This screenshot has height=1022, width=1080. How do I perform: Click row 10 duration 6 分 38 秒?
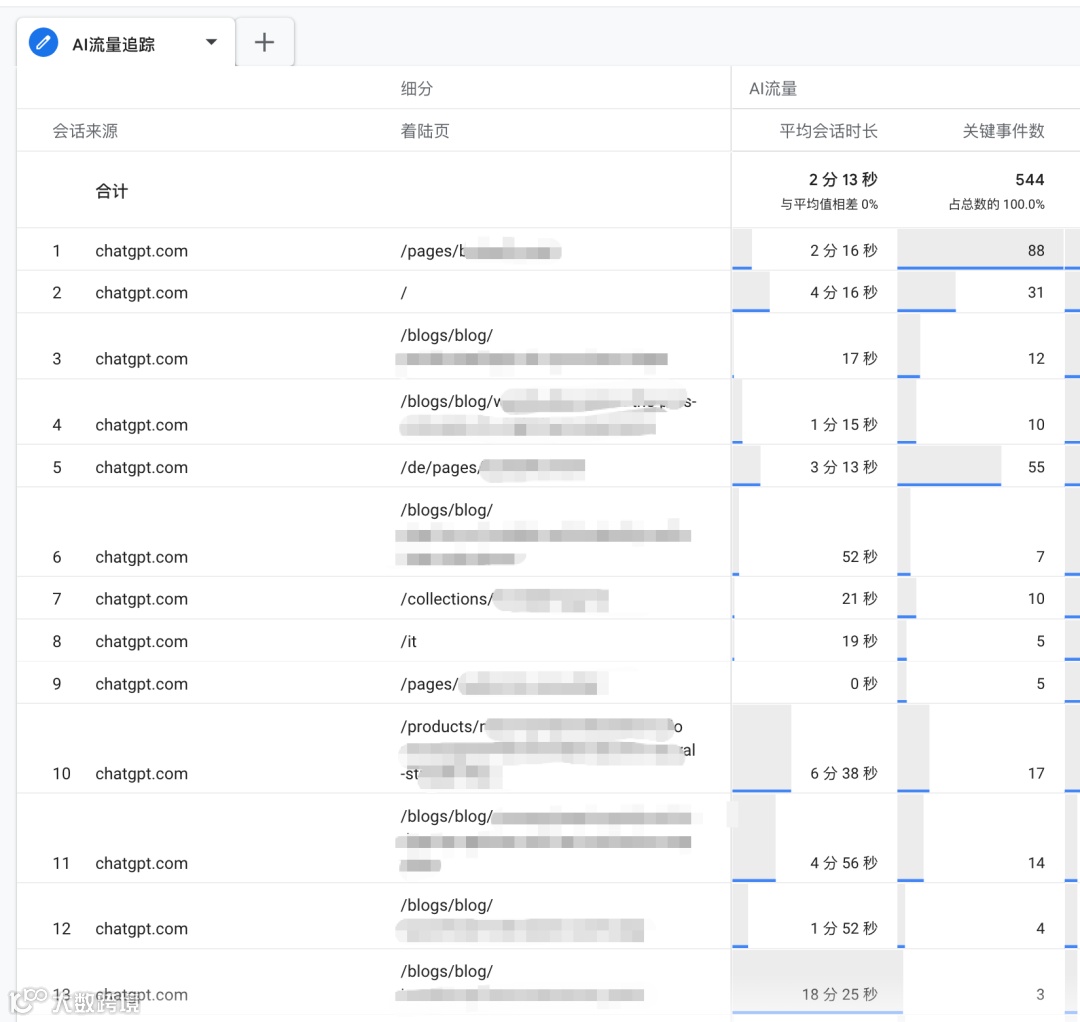[844, 773]
